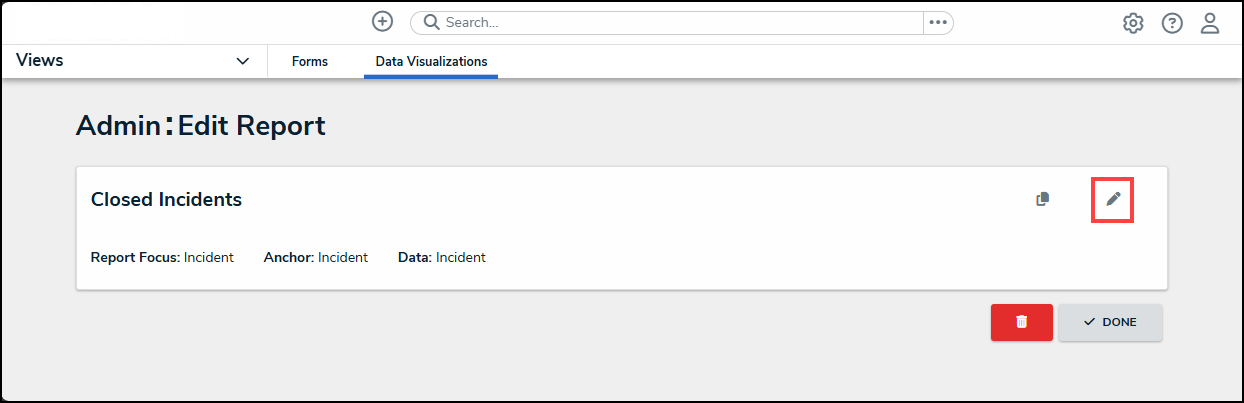Open the Views menu label
This screenshot has width=1244, height=403.
[x=40, y=60]
